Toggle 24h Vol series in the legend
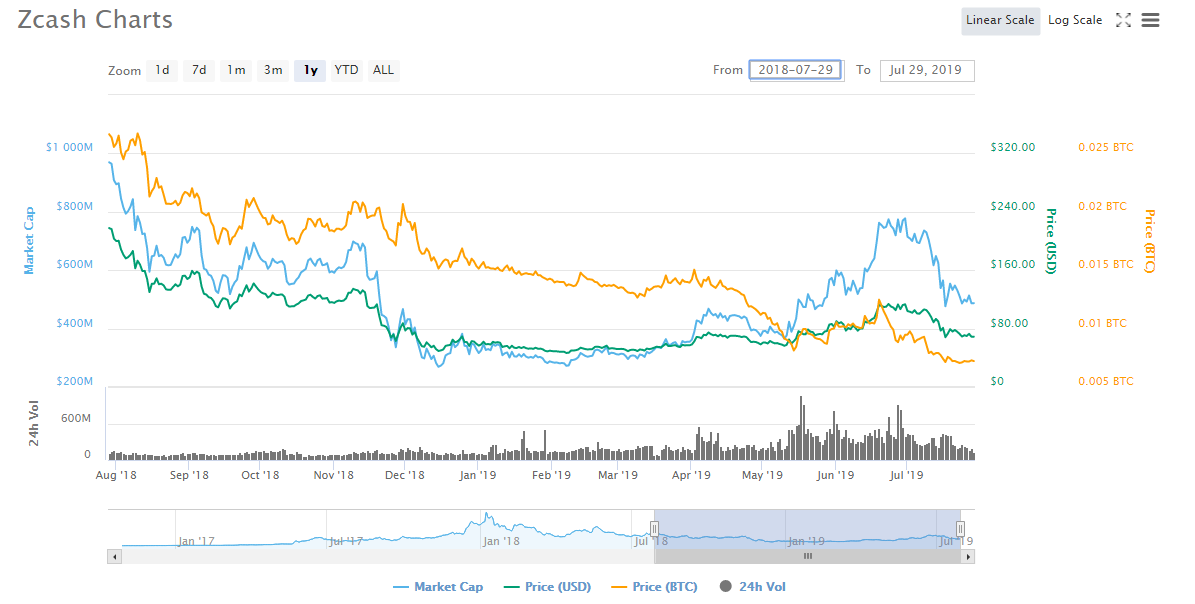 tap(752, 586)
